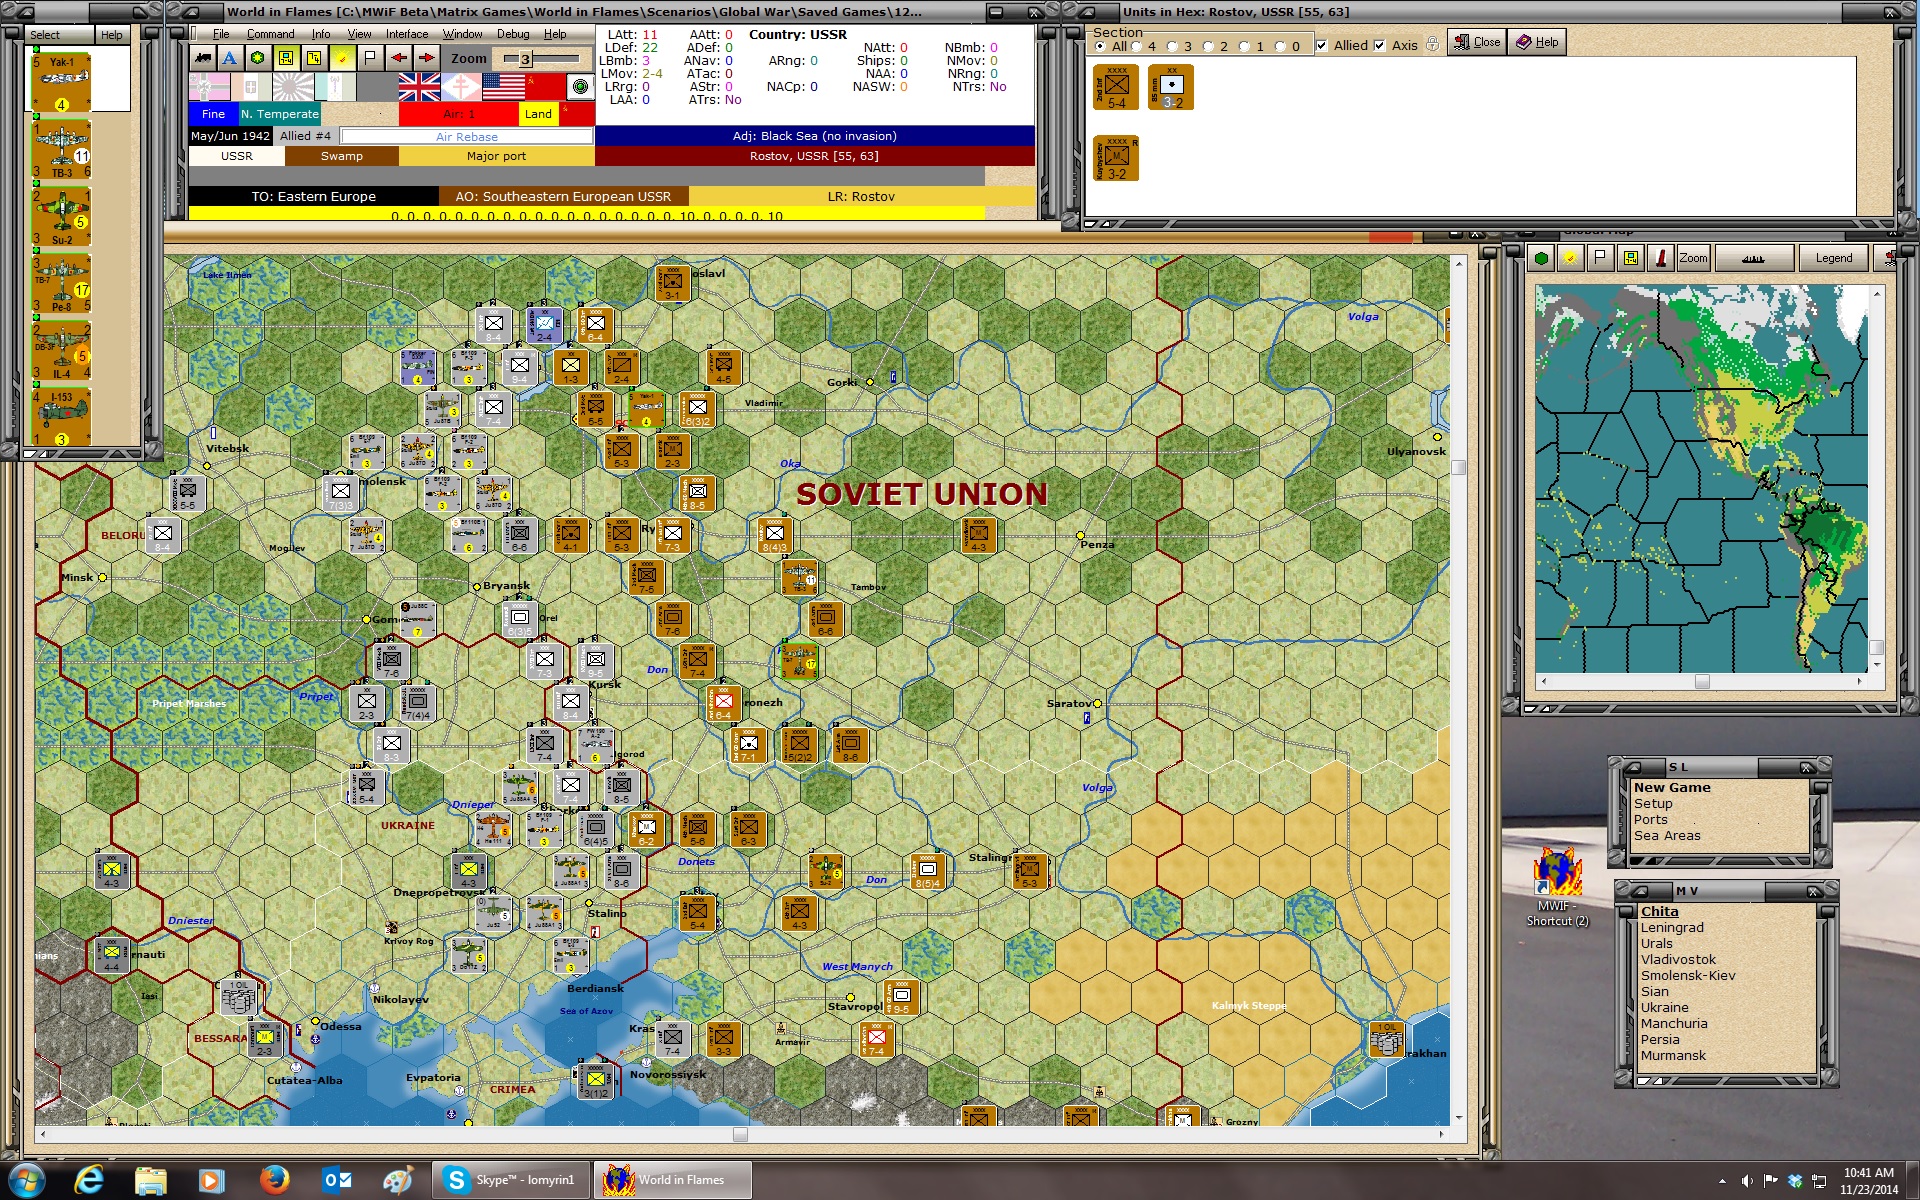Screen dimensions: 1920x1200
Task: Open Help in Units in Hex window
Action: coord(1537,42)
